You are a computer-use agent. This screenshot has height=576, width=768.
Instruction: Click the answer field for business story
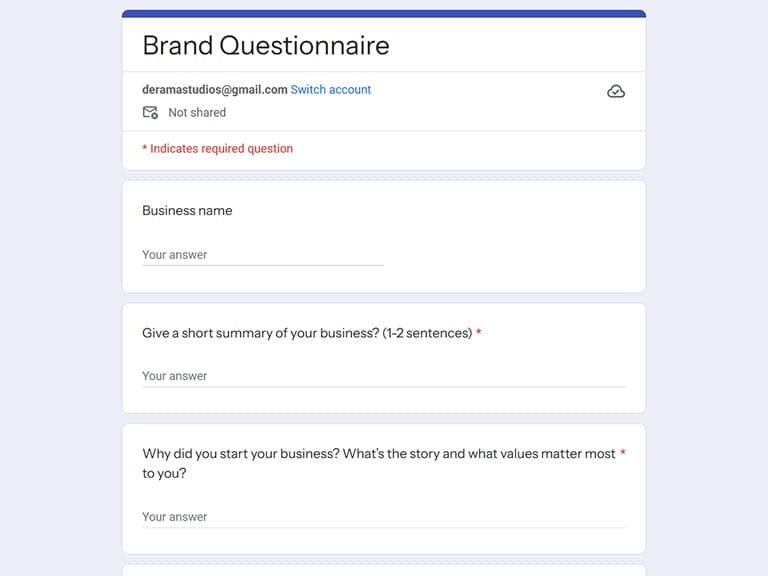383,517
